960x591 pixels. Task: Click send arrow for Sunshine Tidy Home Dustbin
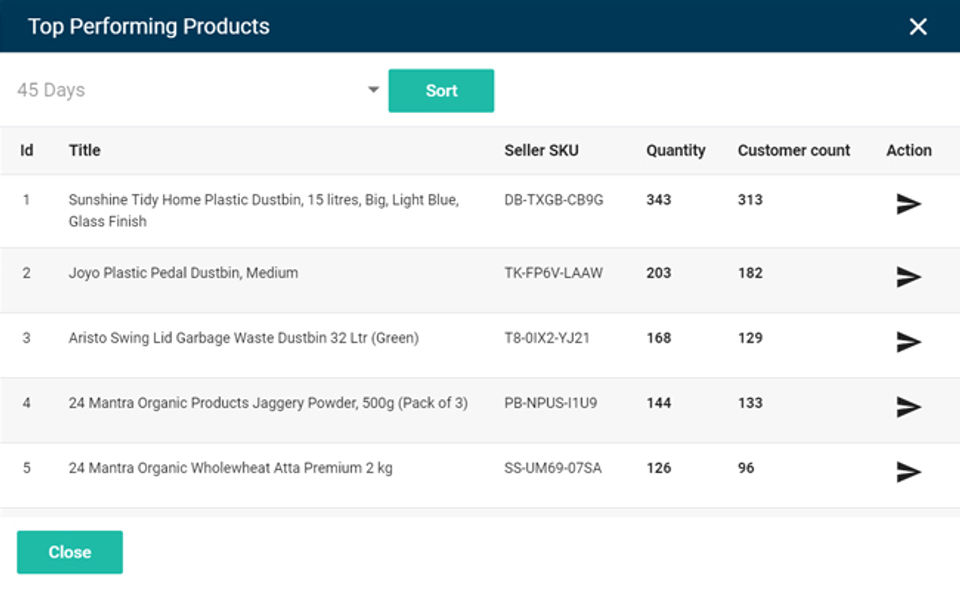pyautogui.click(x=908, y=204)
